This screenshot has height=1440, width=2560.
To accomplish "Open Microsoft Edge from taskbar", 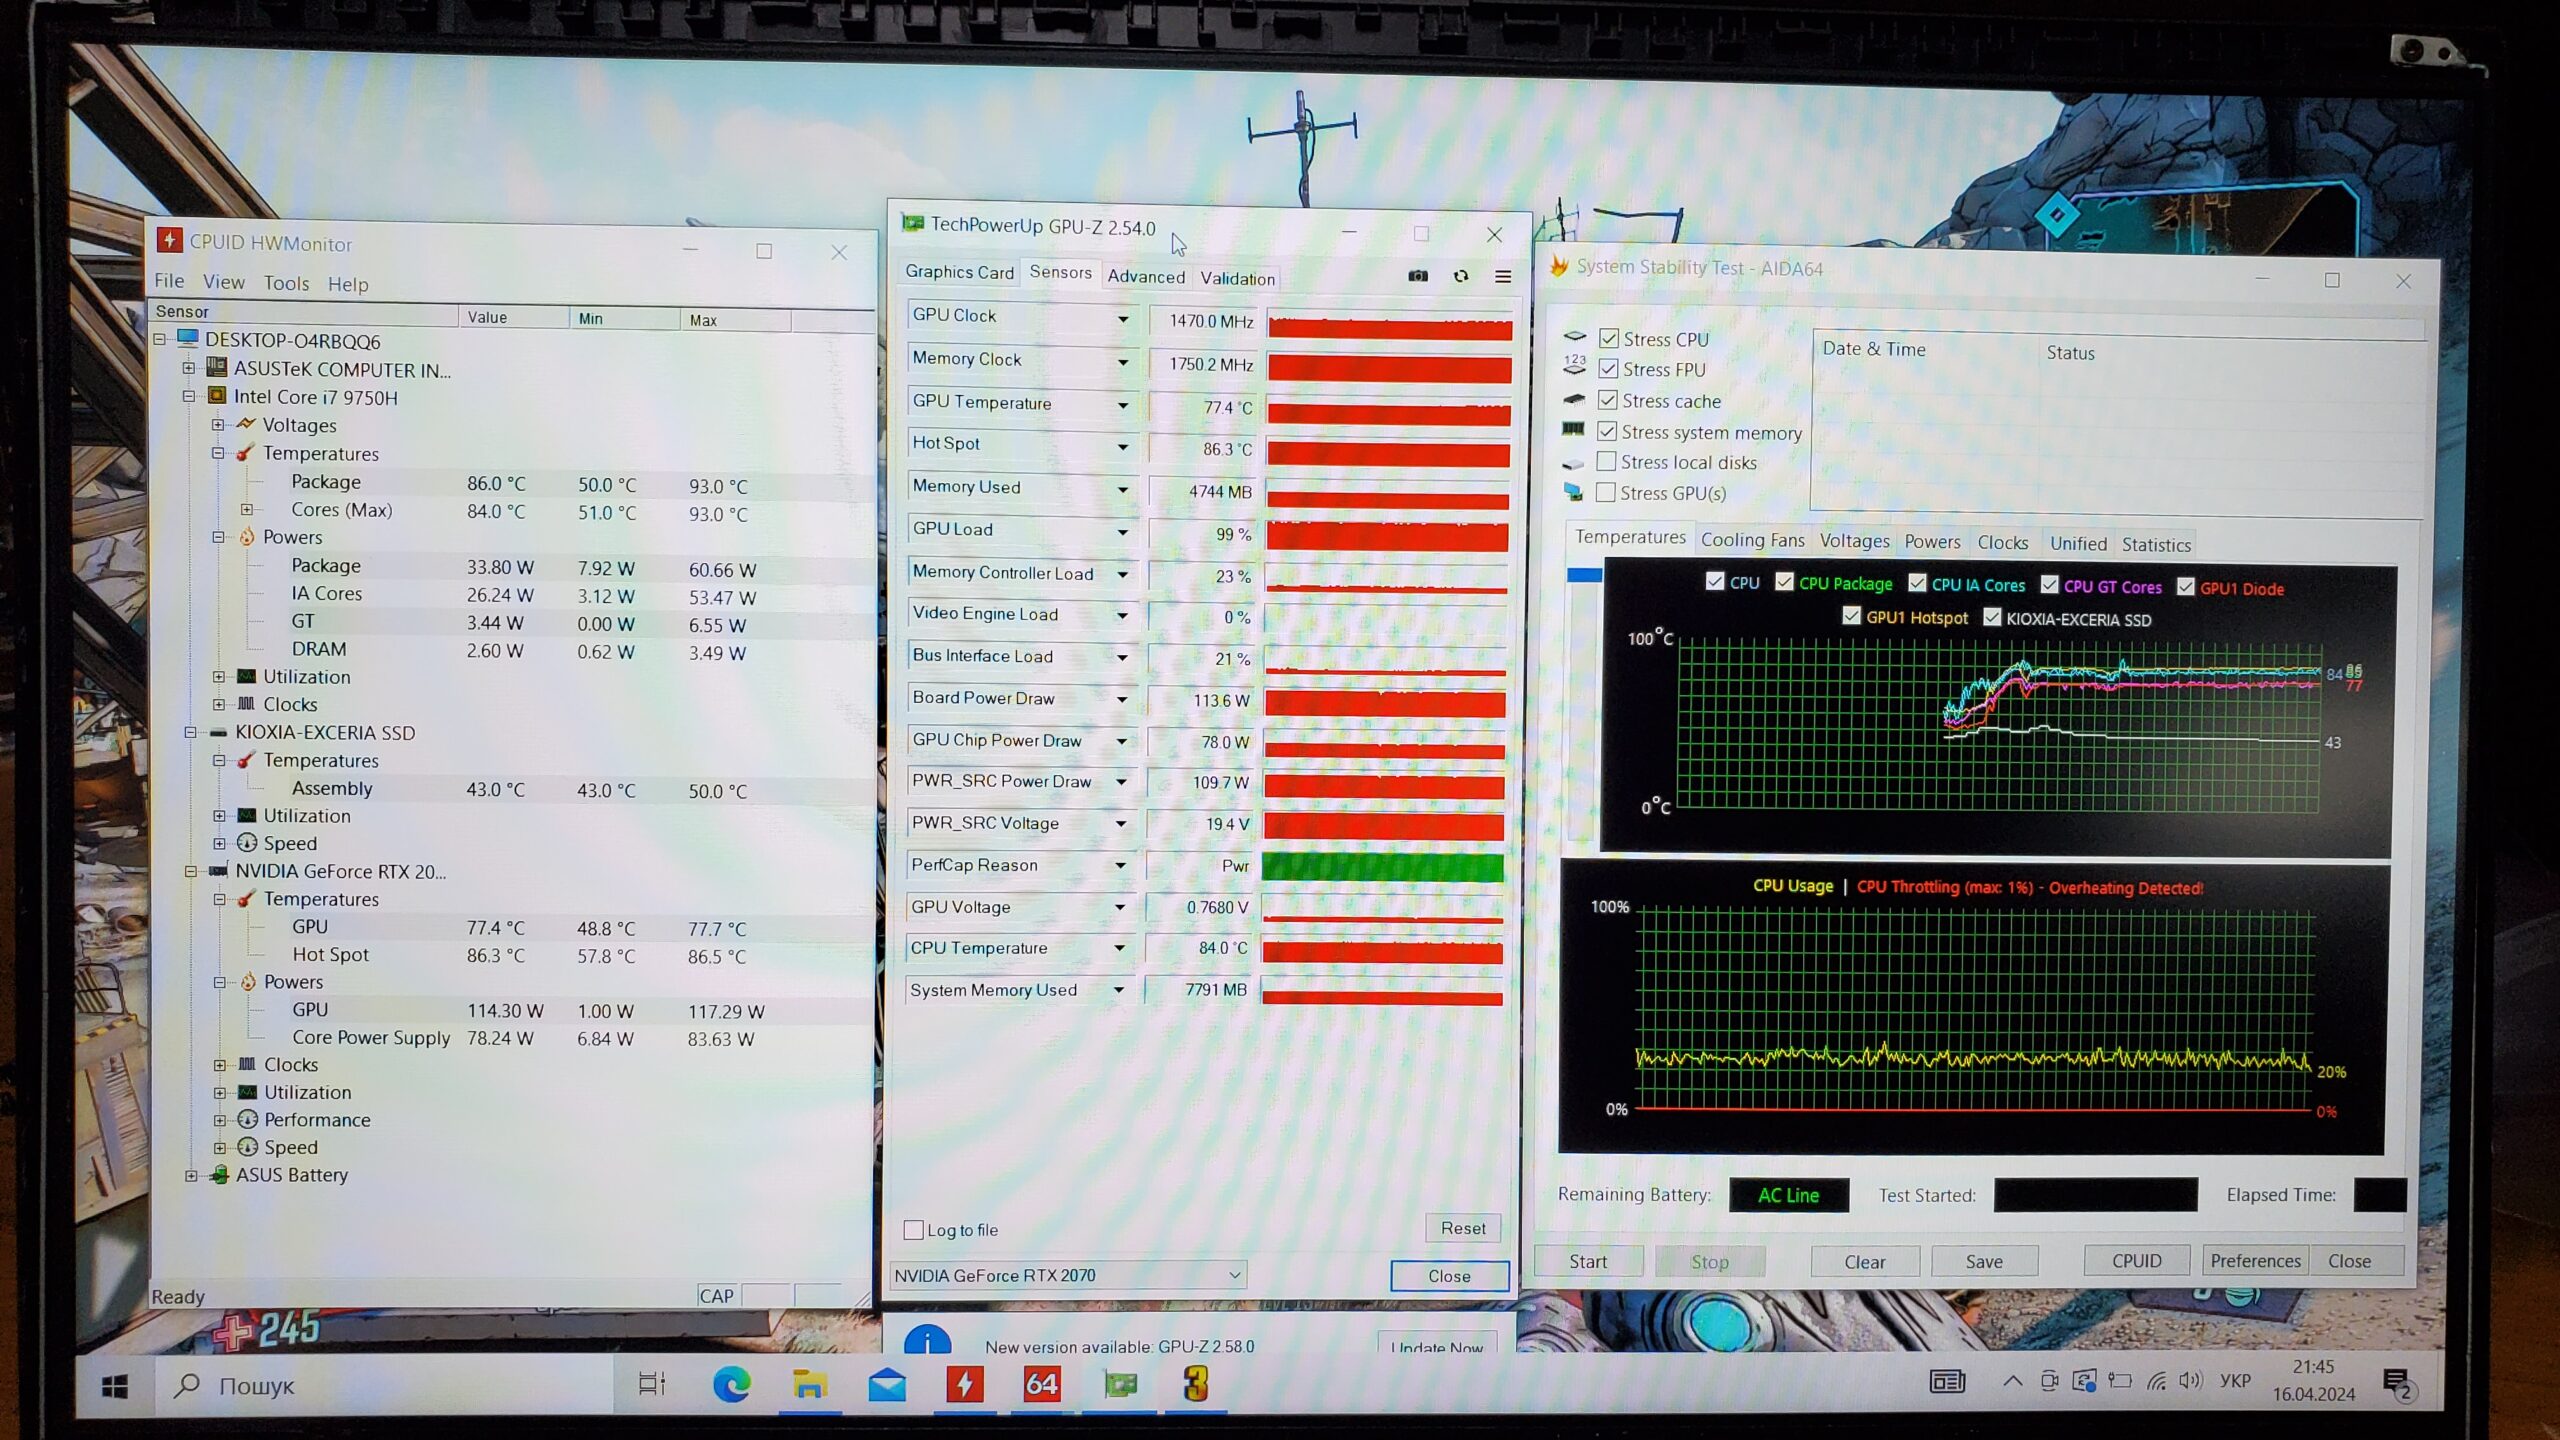I will (x=731, y=1385).
